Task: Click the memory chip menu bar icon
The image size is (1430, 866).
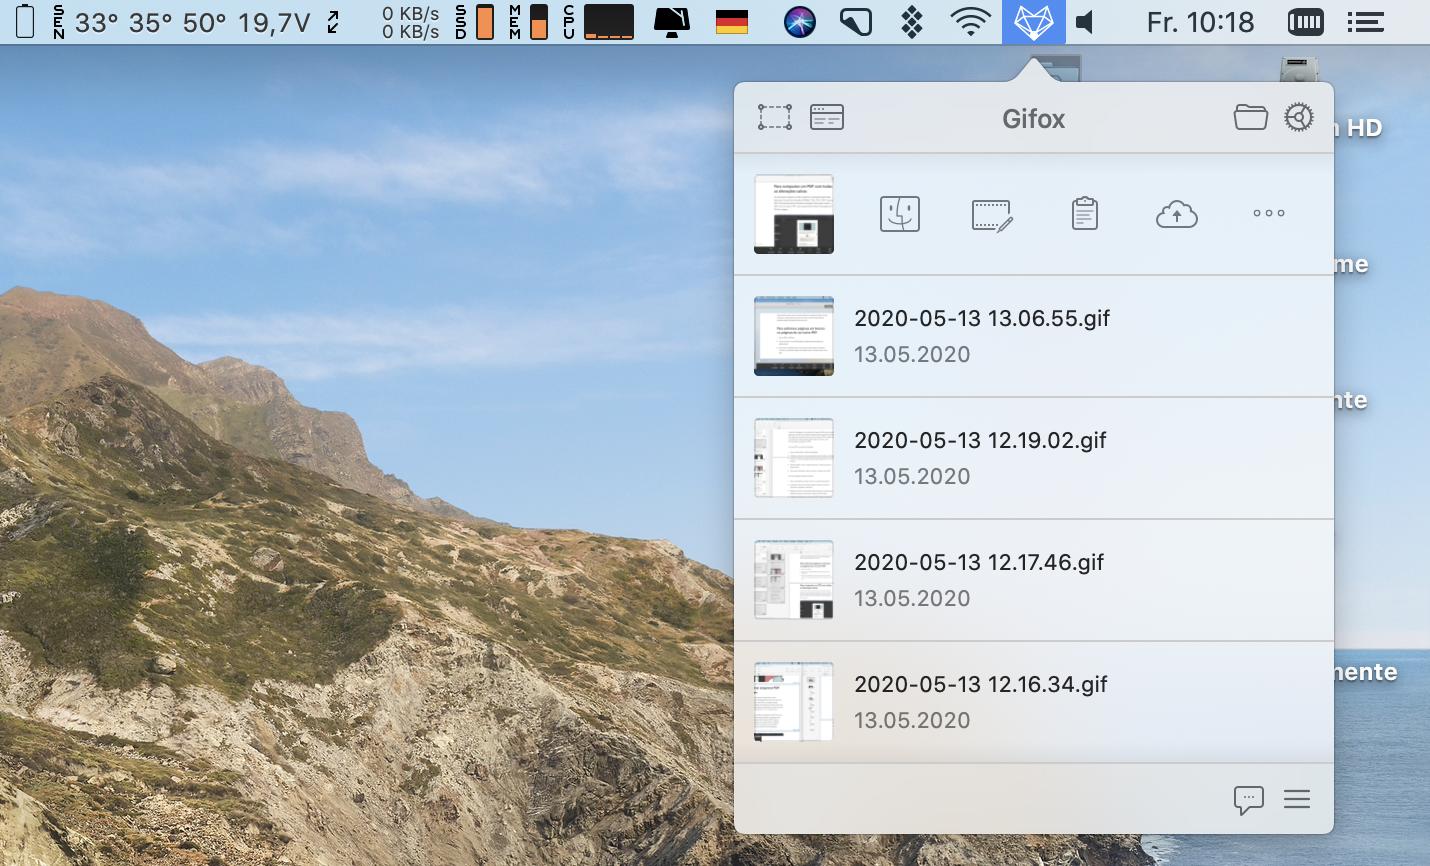Action: click(1305, 22)
